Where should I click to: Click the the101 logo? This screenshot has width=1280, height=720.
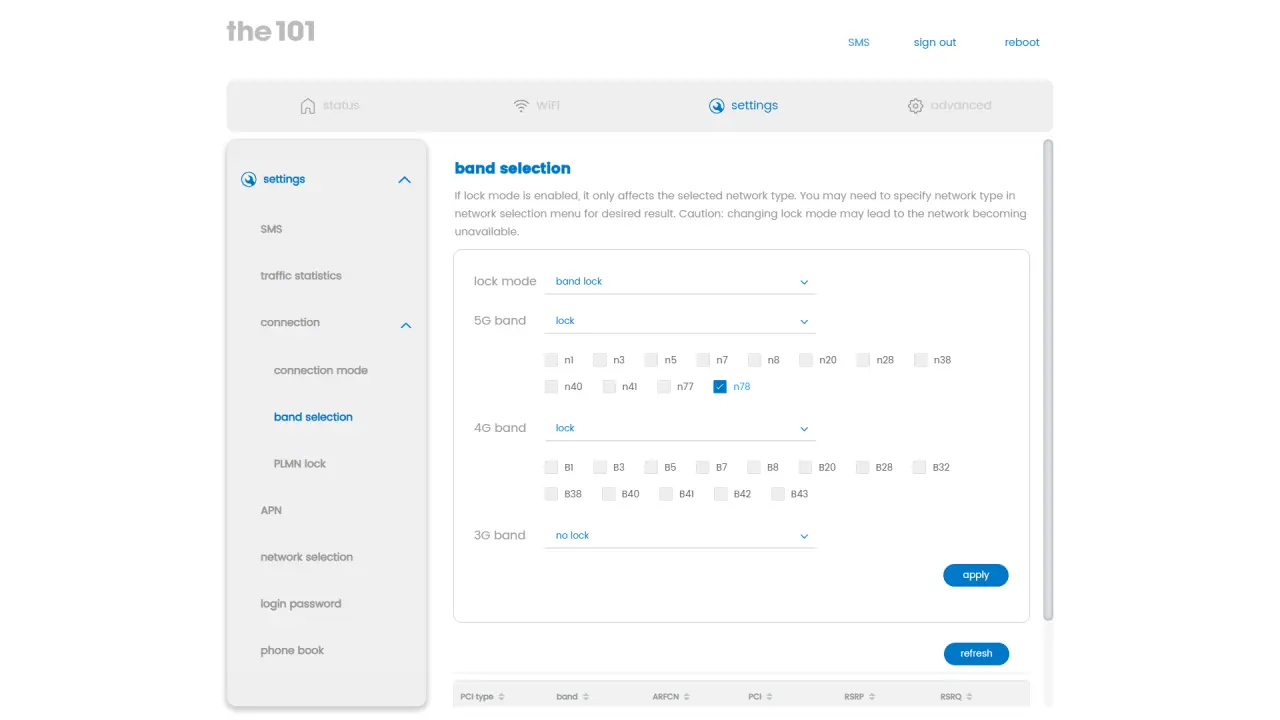click(271, 31)
